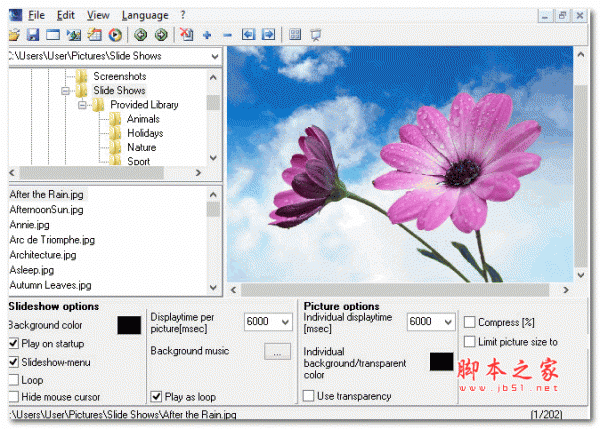Screen dimensions: 600x429
Task: Collapse the Provided Library tree node
Action: pyautogui.click(x=82, y=105)
